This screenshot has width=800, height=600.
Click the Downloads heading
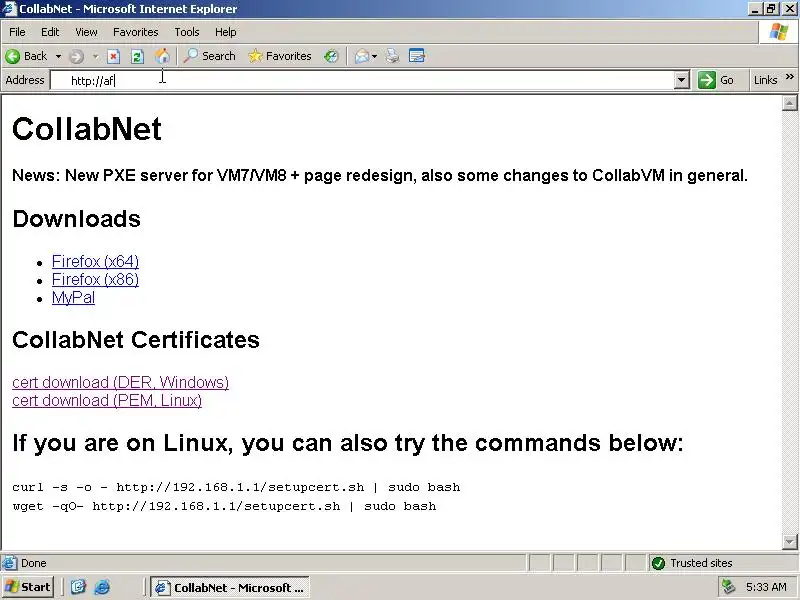pos(77,219)
